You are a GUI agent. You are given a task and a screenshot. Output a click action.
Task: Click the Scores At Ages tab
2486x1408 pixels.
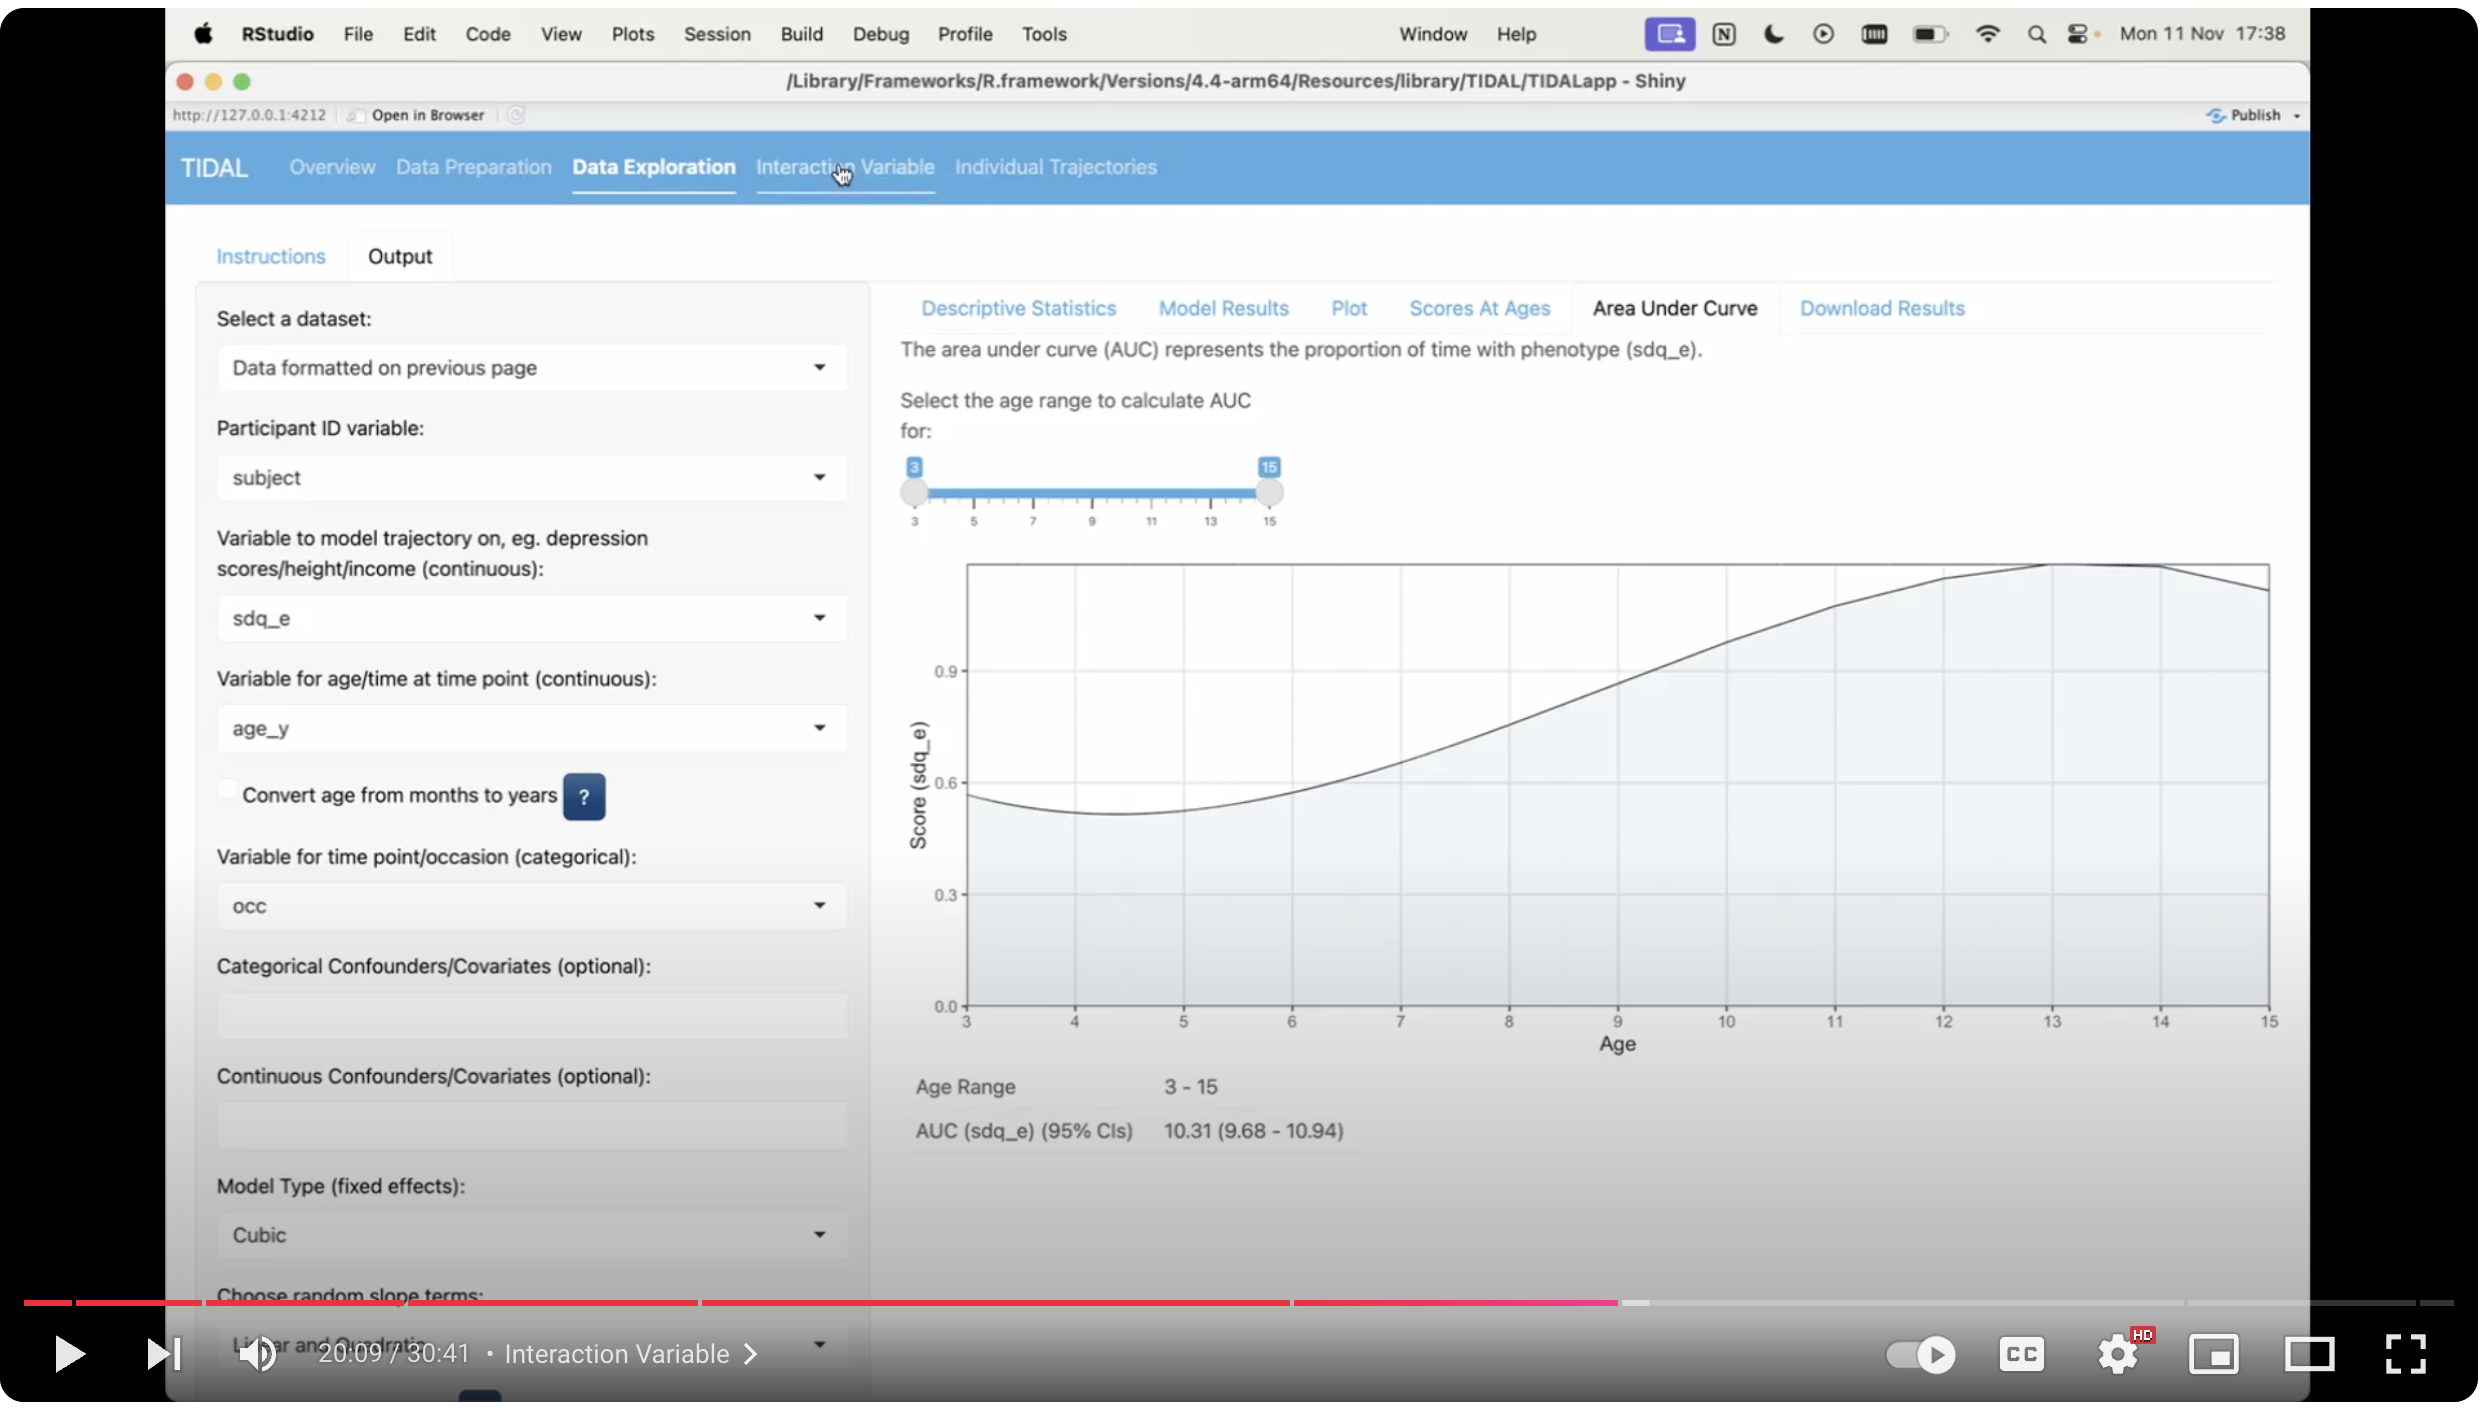[1480, 307]
